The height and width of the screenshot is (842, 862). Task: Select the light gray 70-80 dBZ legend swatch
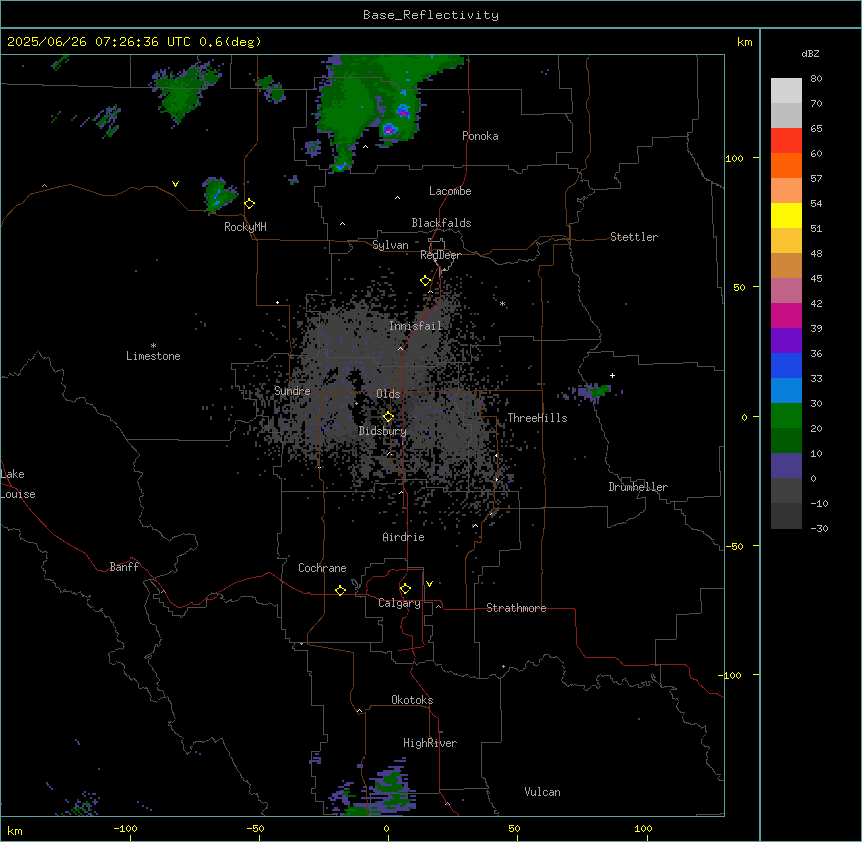786,91
